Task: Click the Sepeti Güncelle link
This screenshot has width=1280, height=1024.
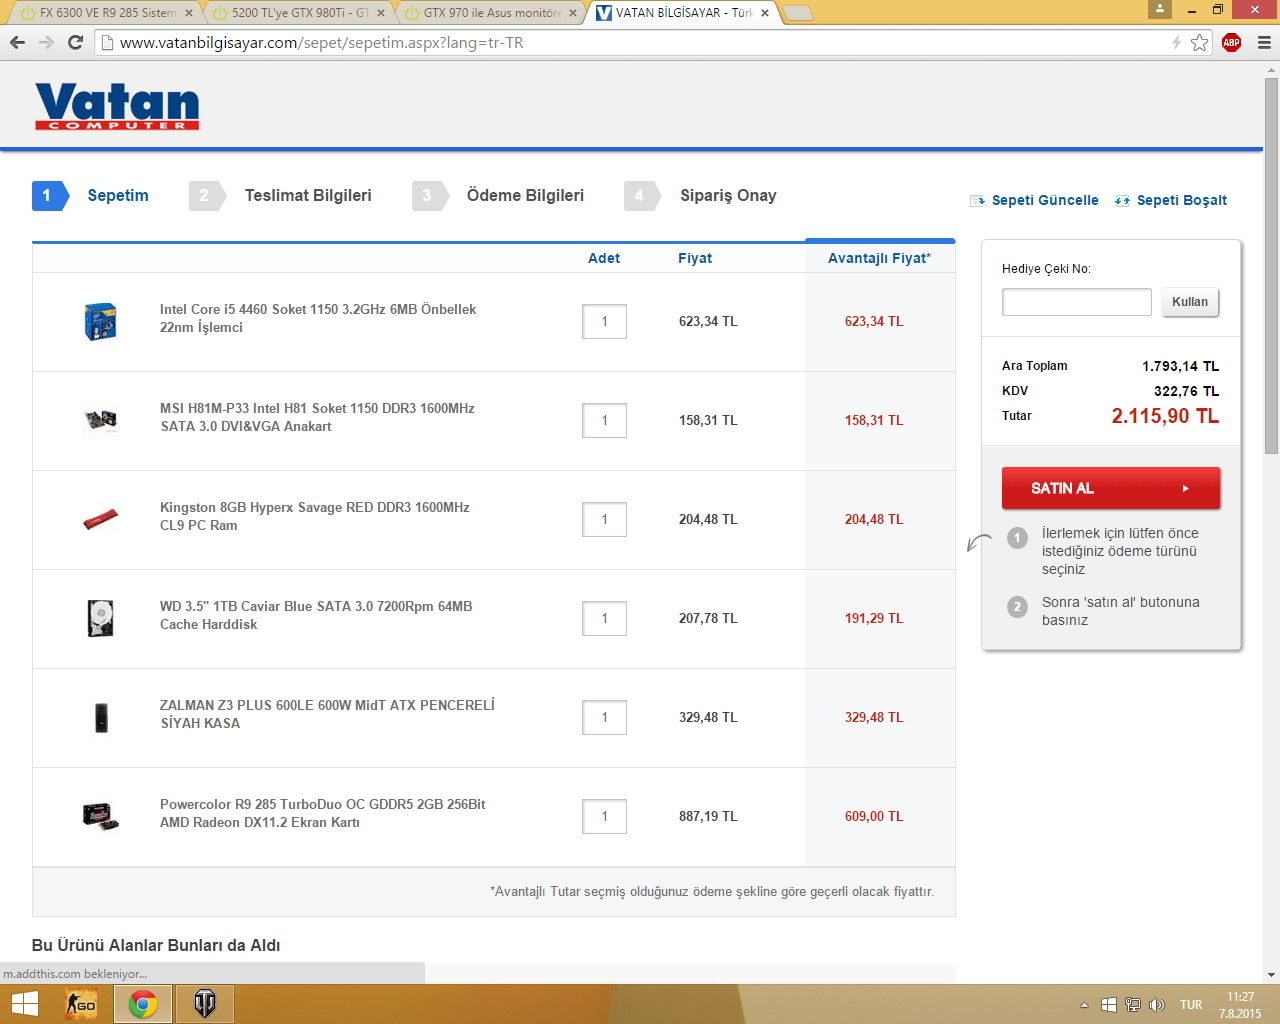Action: 1034,200
